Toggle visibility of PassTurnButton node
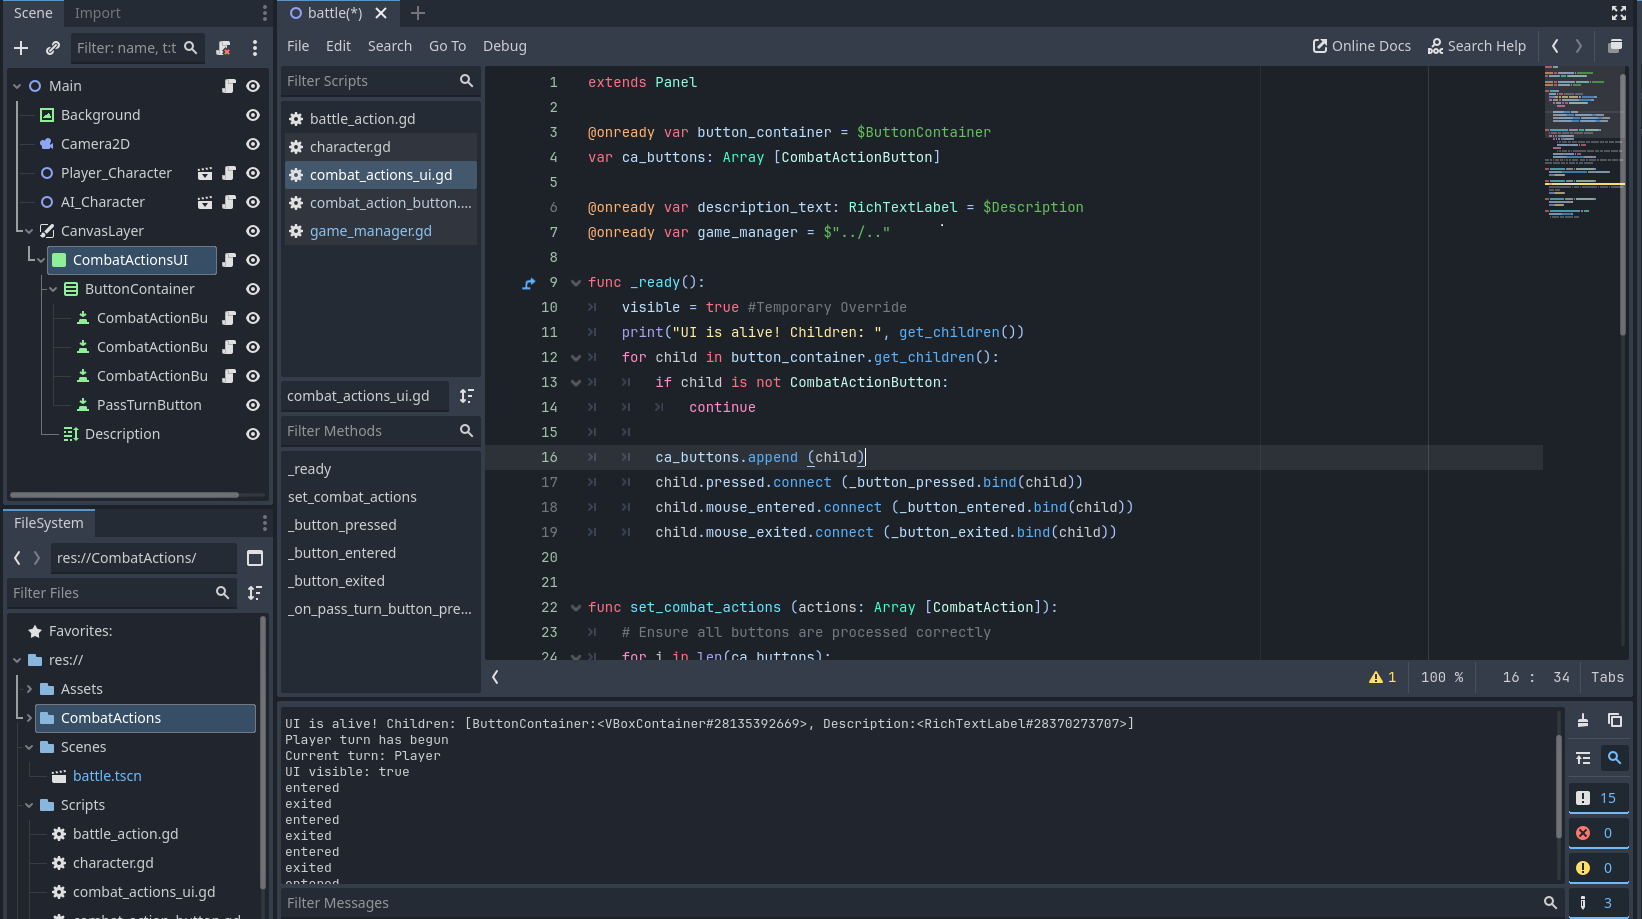The image size is (1642, 919). tap(253, 405)
